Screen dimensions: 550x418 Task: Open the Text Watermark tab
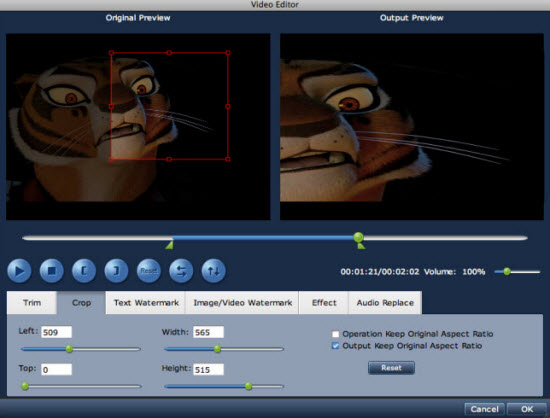pyautogui.click(x=146, y=303)
